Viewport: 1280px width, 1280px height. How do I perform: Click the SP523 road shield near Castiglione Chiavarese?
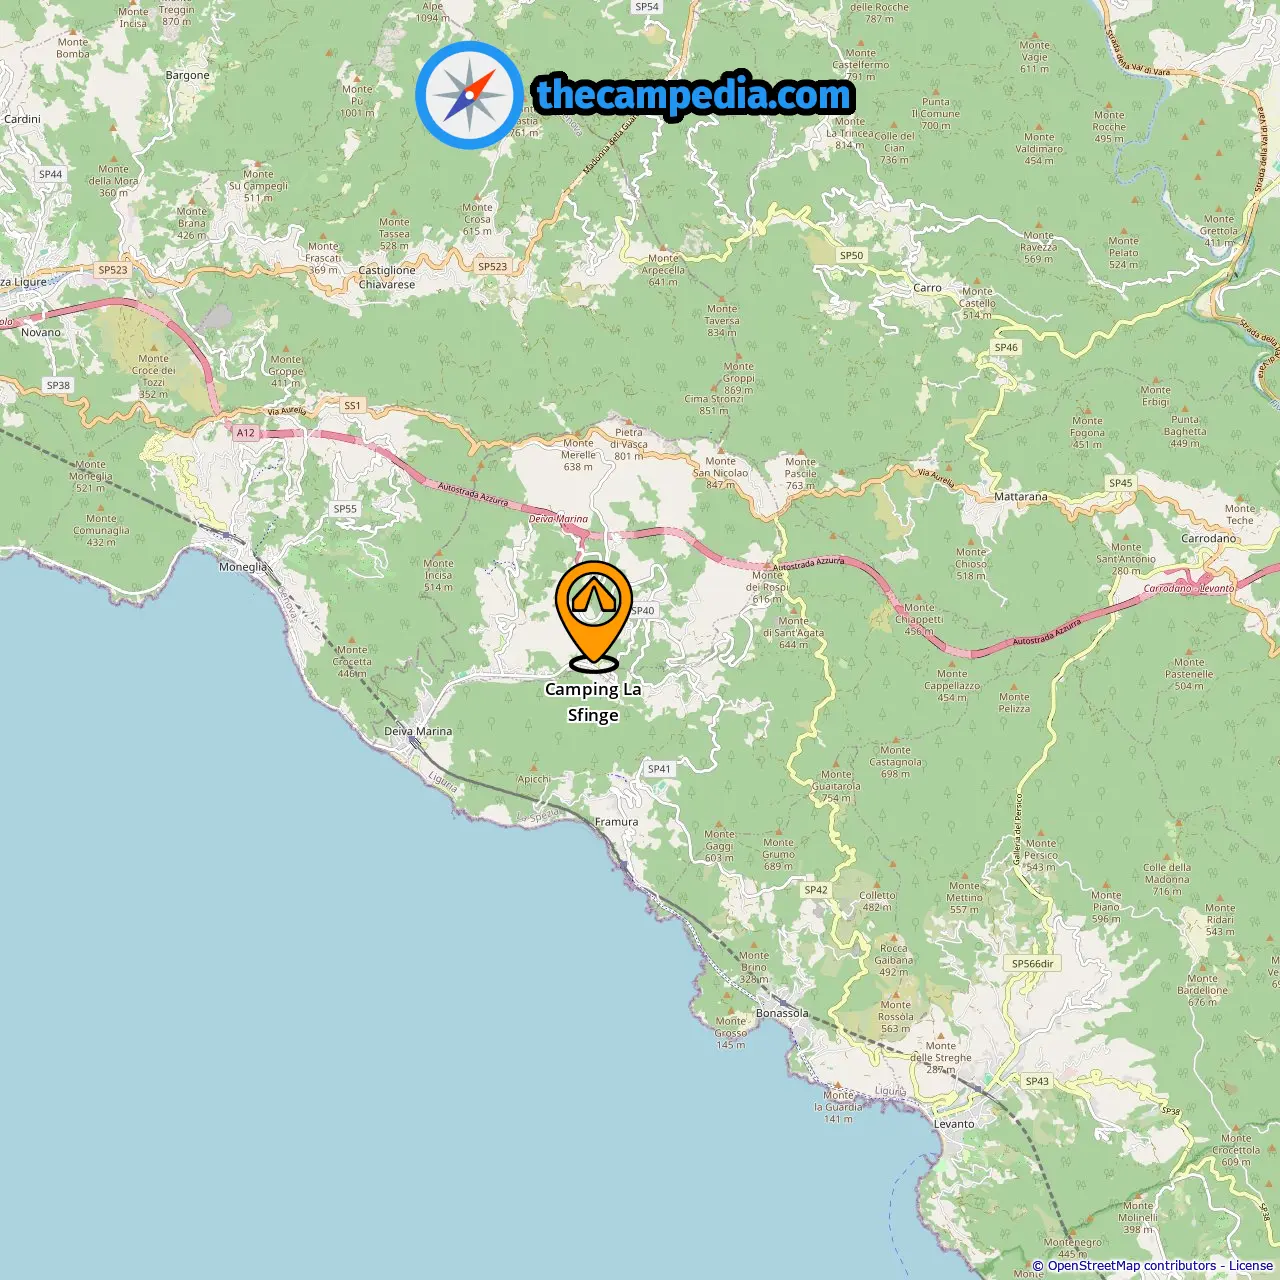492,266
